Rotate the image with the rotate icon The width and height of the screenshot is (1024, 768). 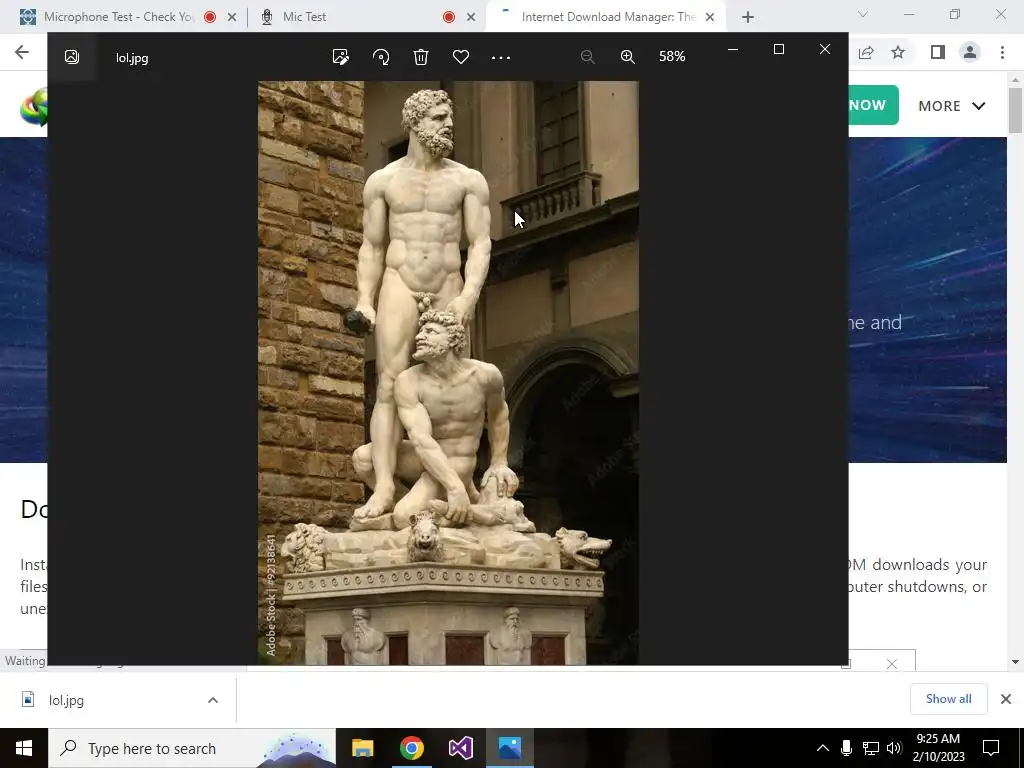click(381, 57)
